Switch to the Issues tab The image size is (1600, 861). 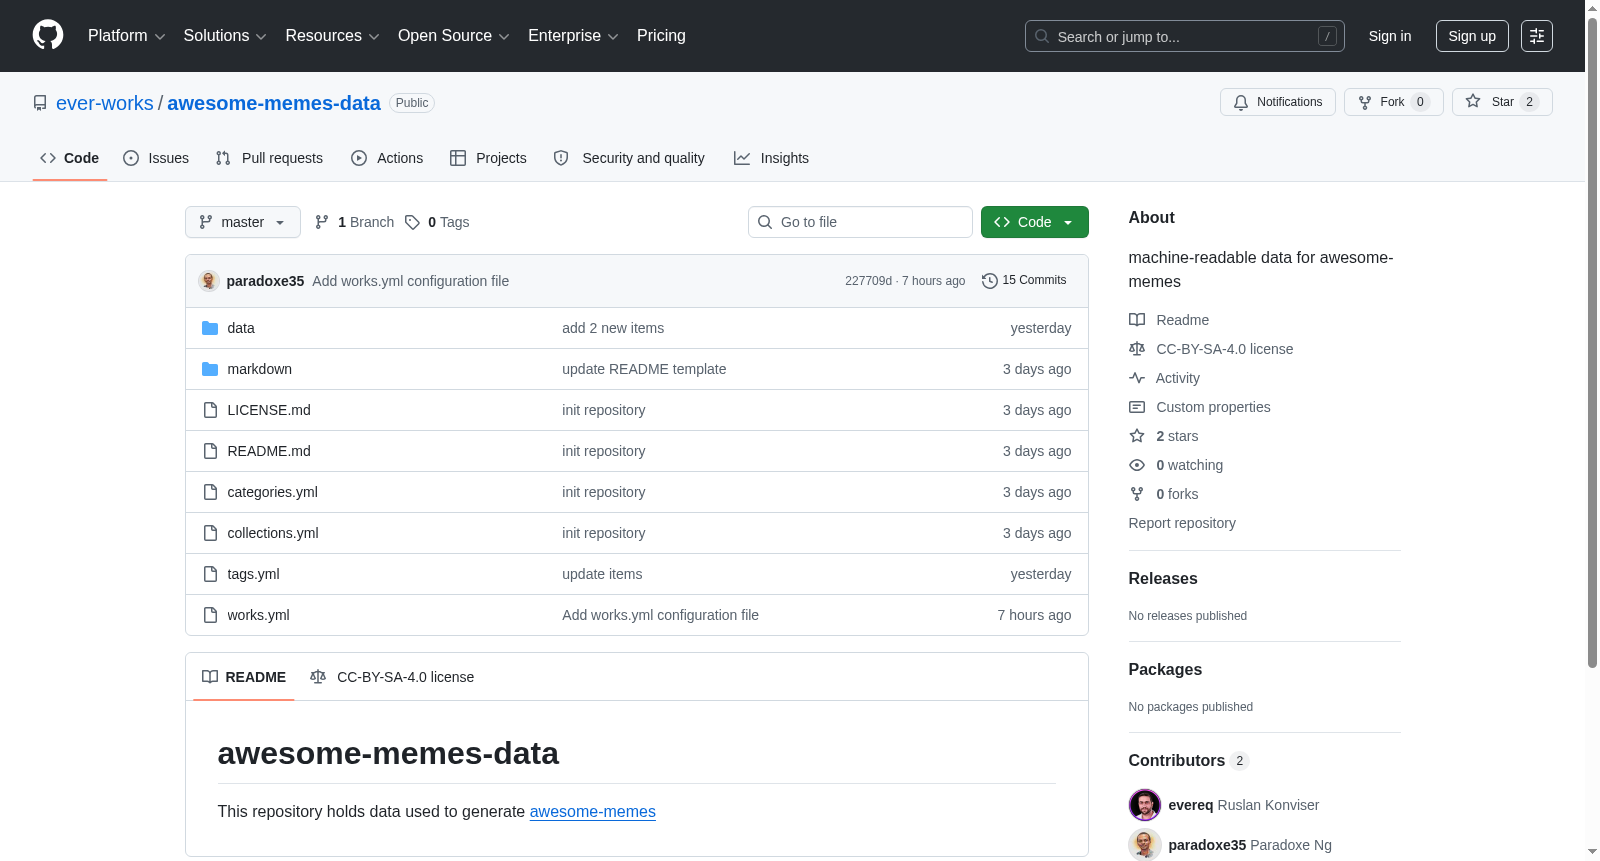coord(156,158)
